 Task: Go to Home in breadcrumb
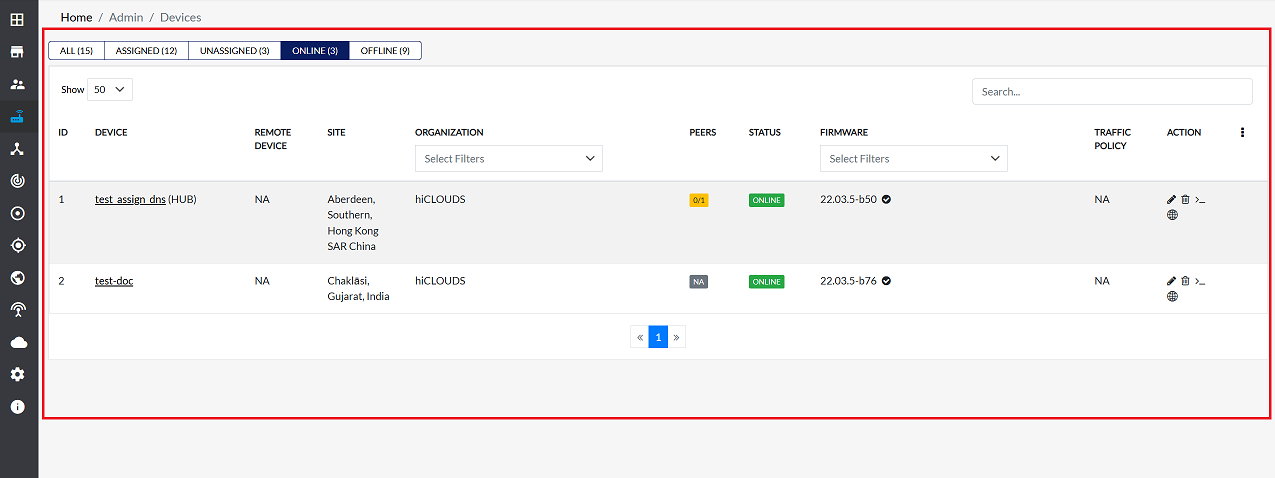(x=76, y=17)
